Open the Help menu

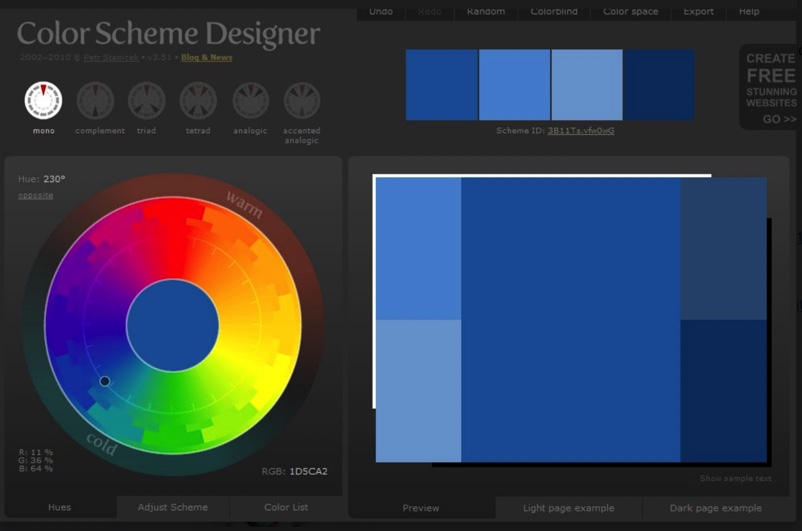749,11
